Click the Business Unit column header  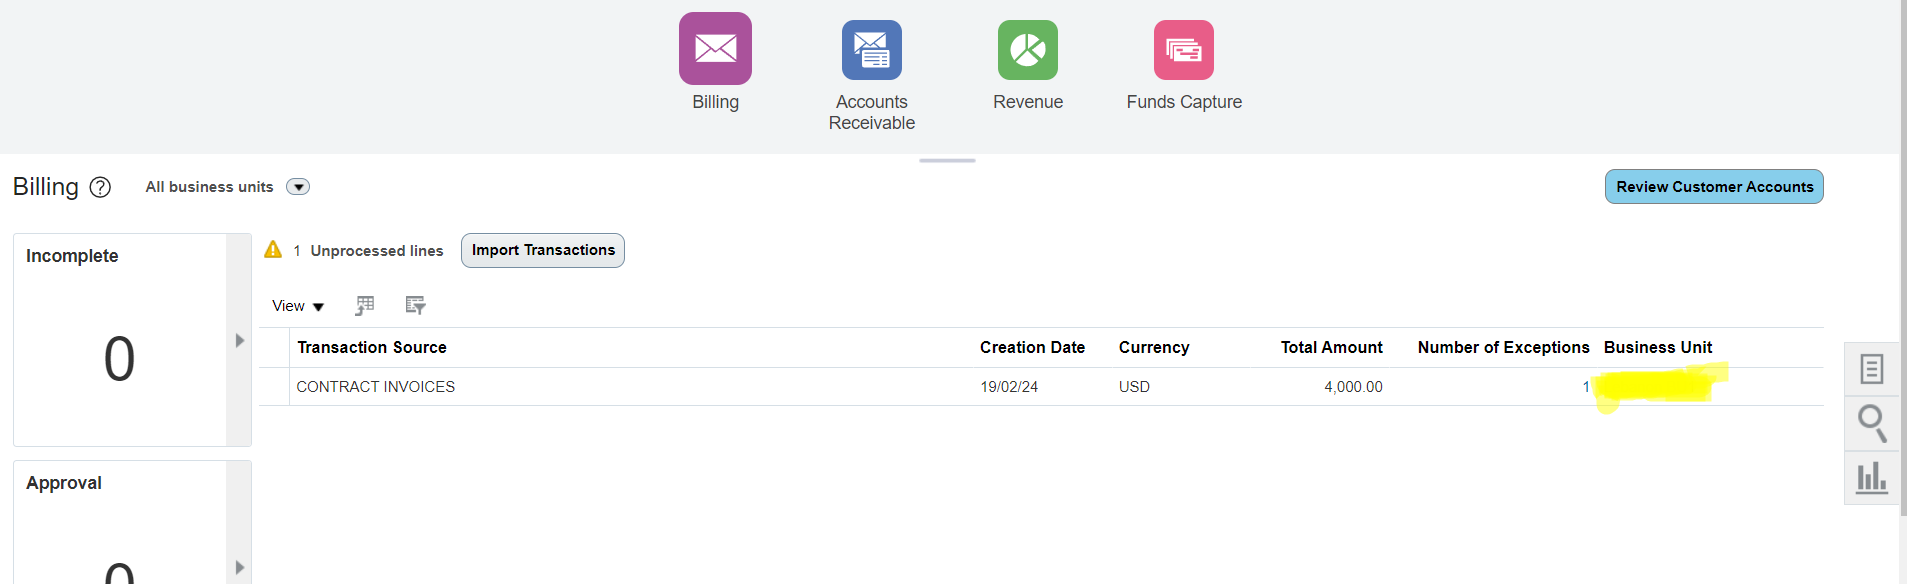(x=1658, y=347)
